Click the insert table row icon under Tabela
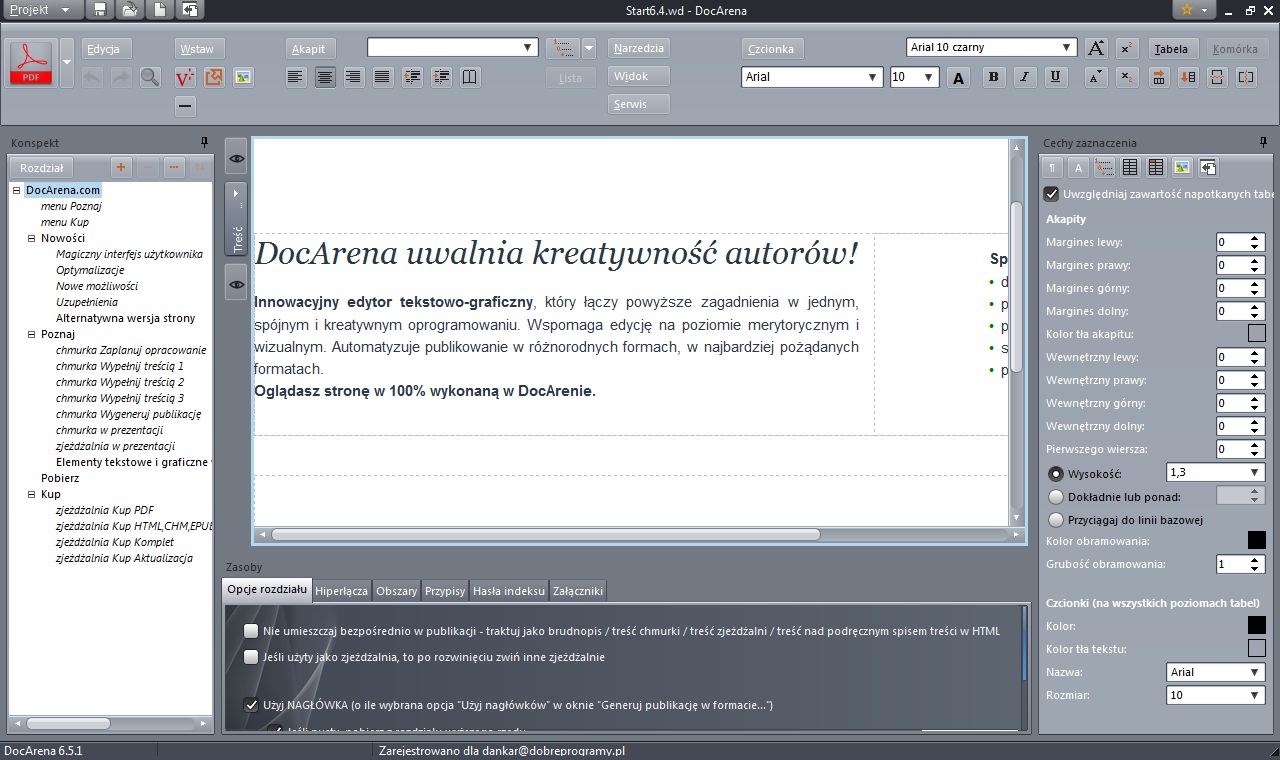1280x760 pixels. [x=1160, y=77]
